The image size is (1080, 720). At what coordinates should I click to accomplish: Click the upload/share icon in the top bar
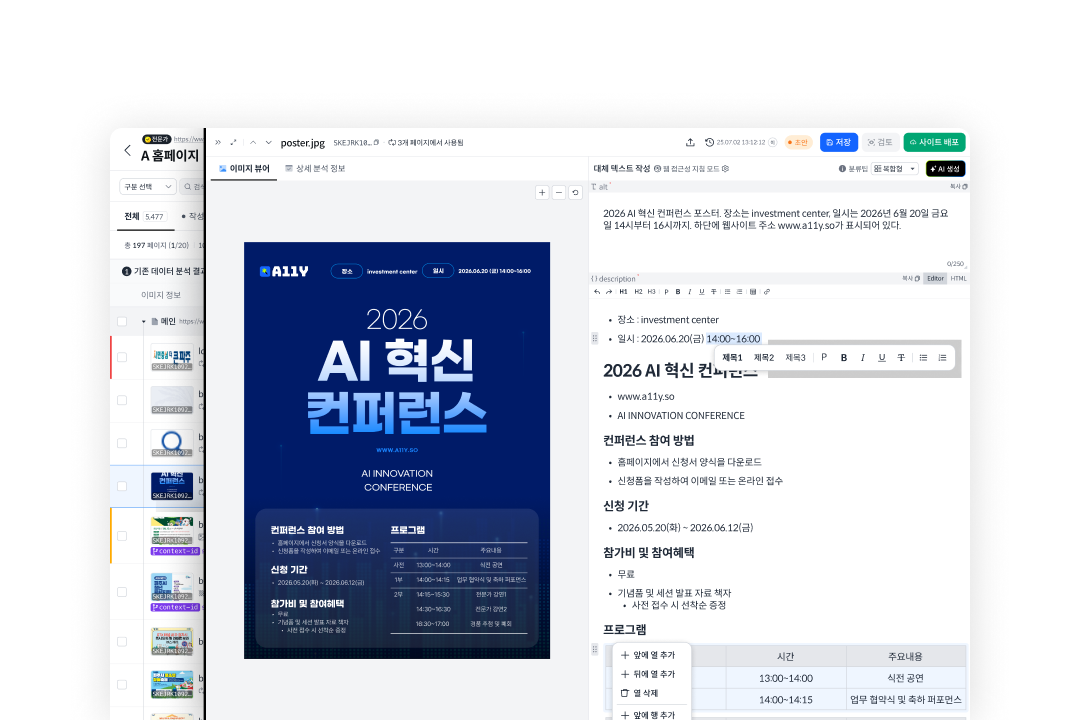[690, 142]
